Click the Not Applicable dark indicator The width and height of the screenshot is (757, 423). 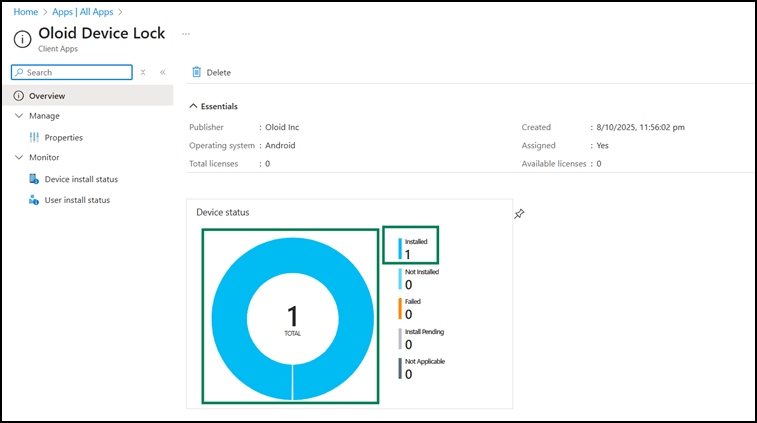pos(400,368)
